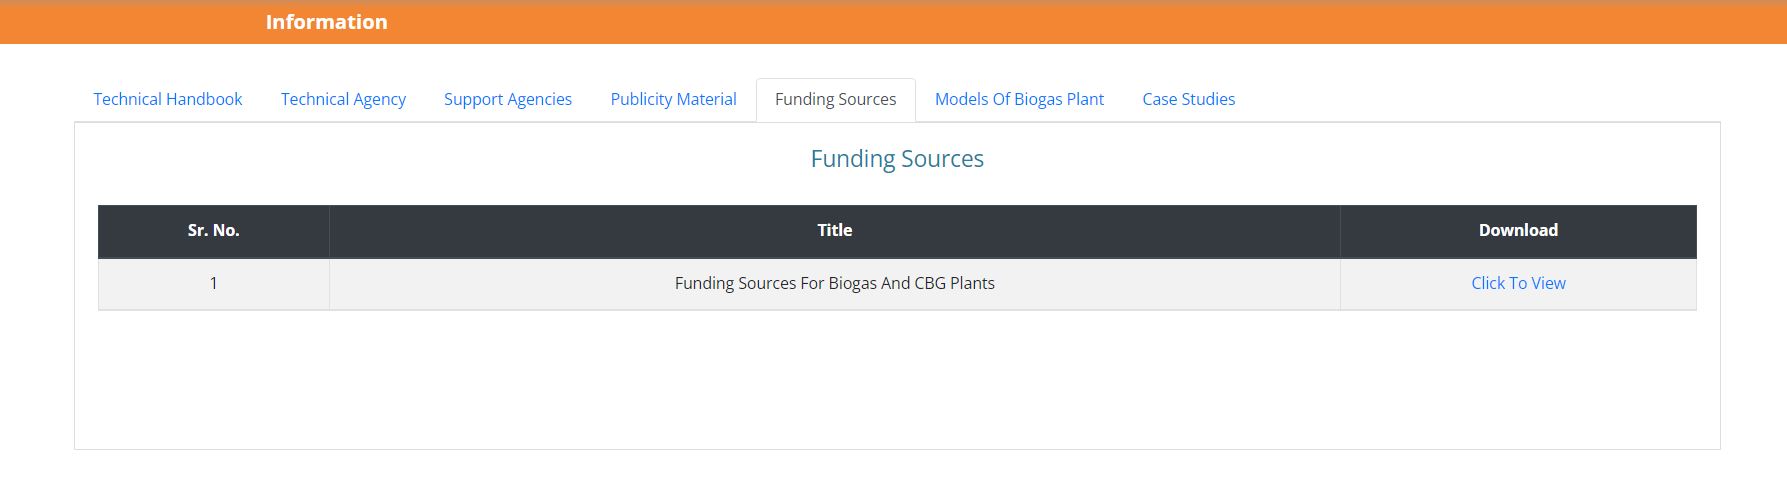
Task: Click the teal Funding Sources heading
Action: (897, 159)
